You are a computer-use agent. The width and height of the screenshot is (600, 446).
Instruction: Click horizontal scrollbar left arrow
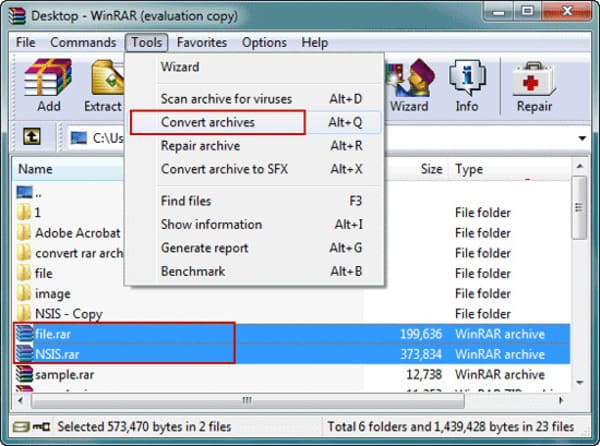20,400
